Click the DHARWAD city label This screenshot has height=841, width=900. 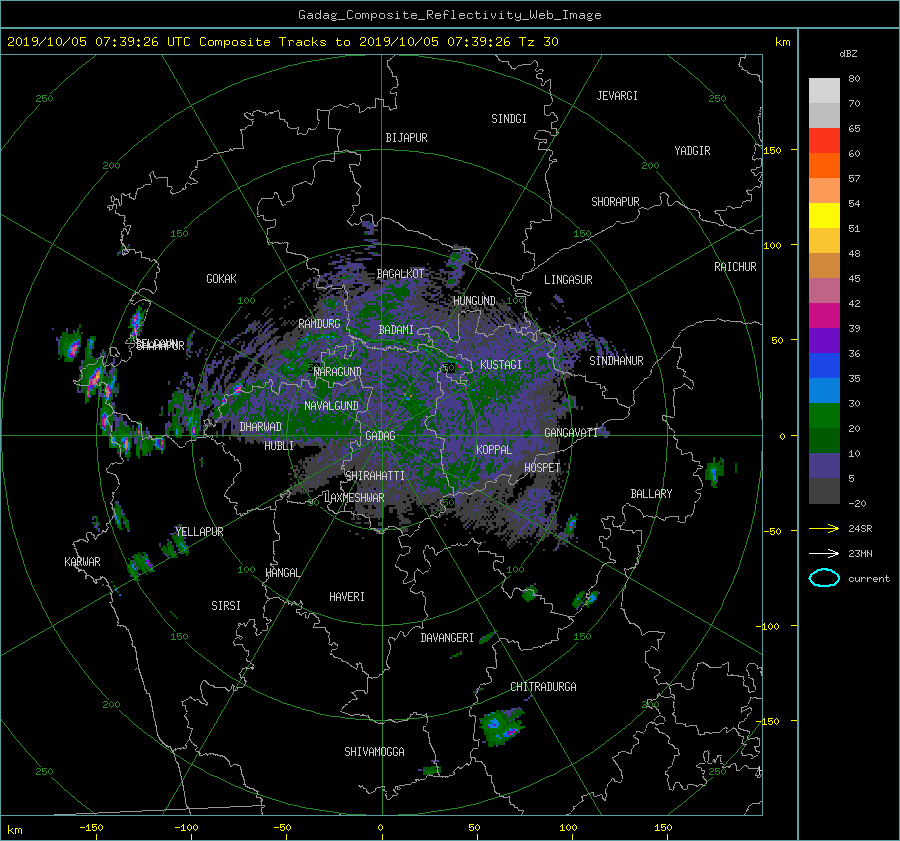pos(260,427)
